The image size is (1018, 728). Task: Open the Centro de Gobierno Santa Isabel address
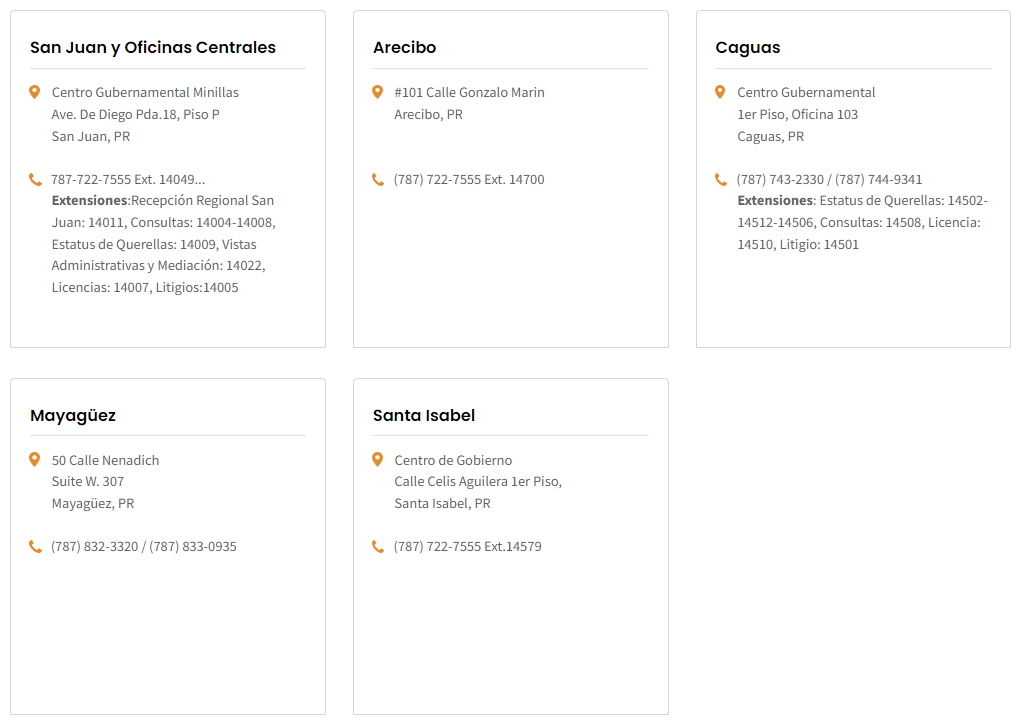click(478, 482)
